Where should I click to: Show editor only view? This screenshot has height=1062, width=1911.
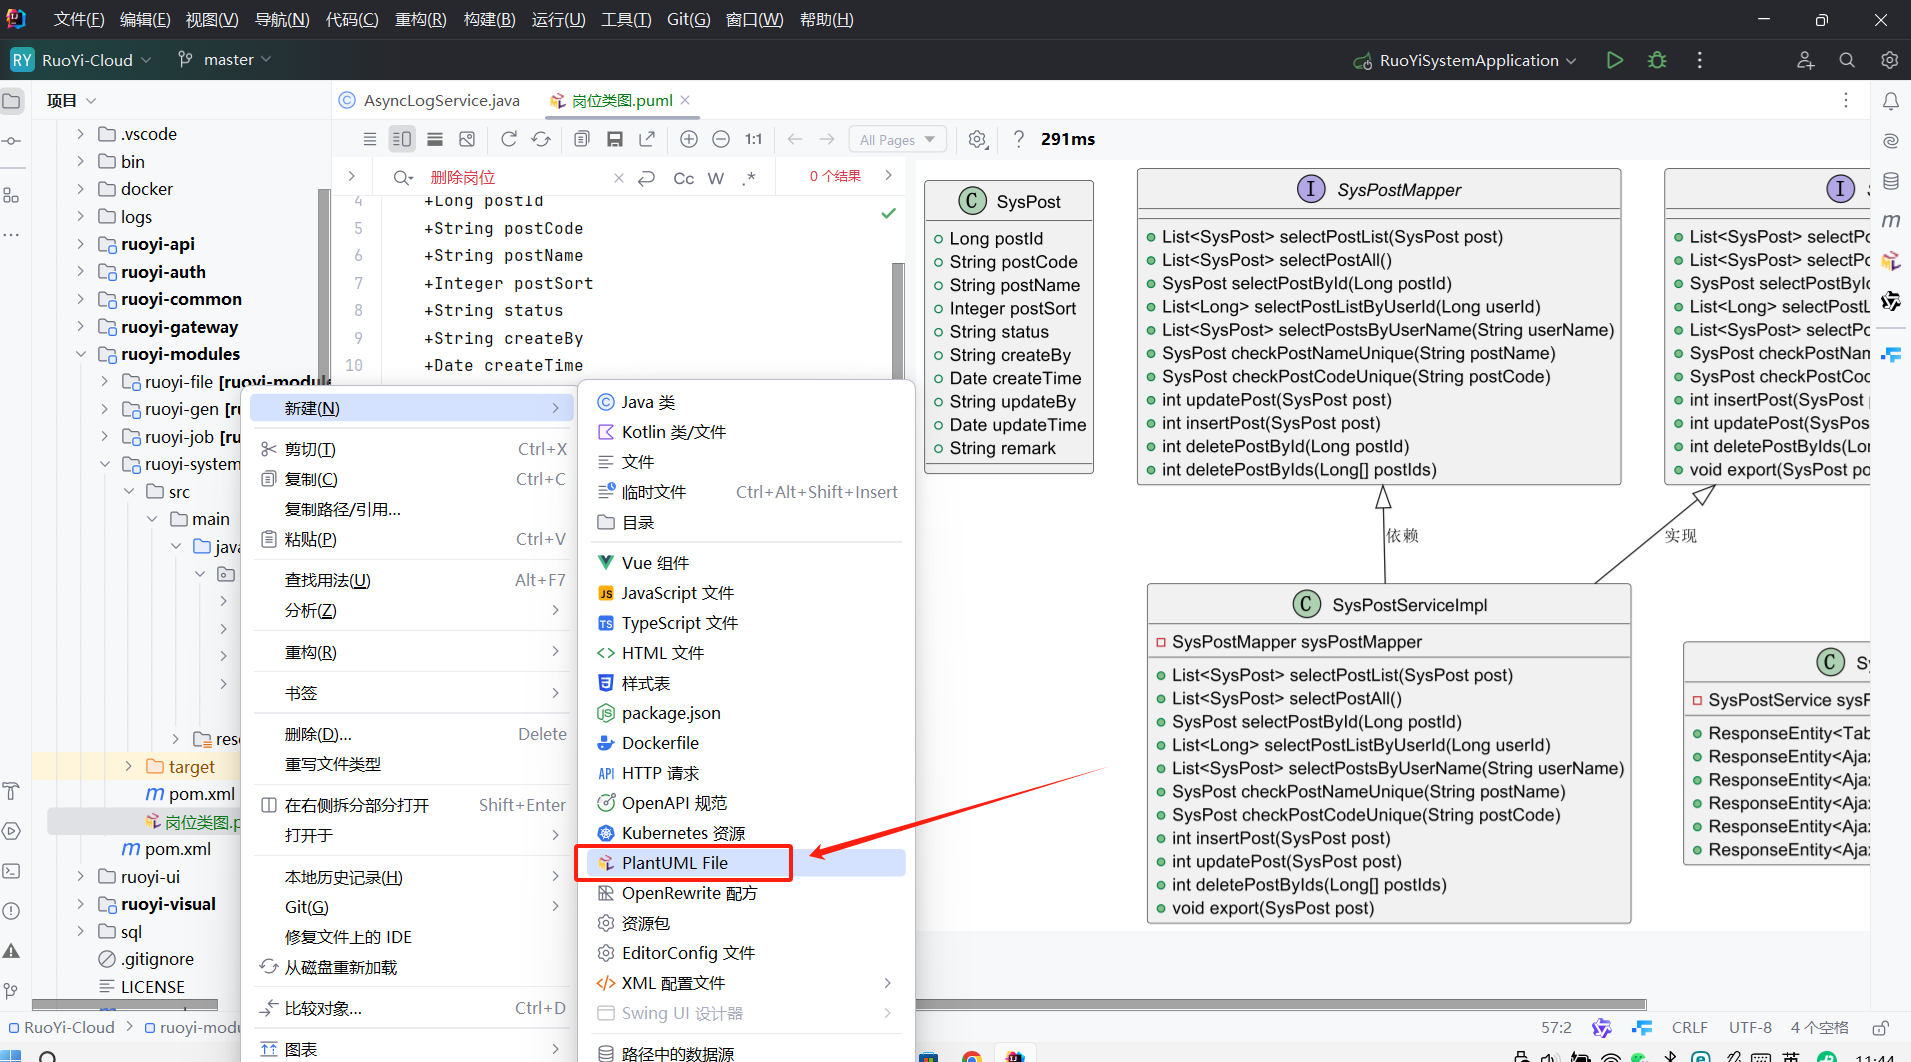pyautogui.click(x=370, y=139)
